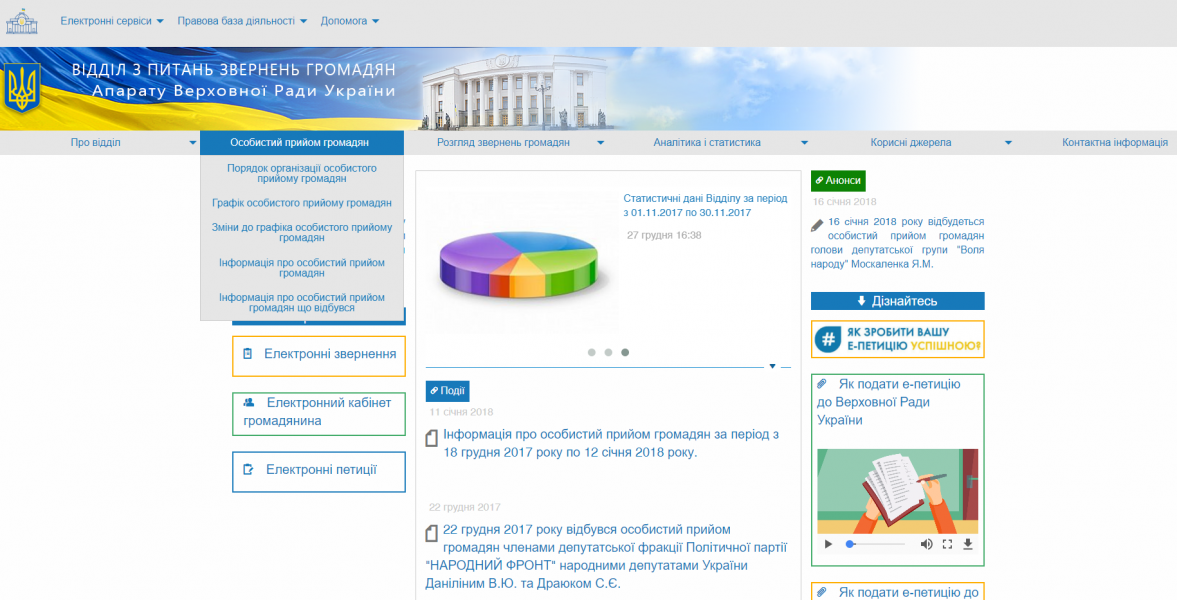This screenshot has width=1177, height=600.
Task: Click the Verkhovna Rada building logo icon
Action: [x=21, y=21]
